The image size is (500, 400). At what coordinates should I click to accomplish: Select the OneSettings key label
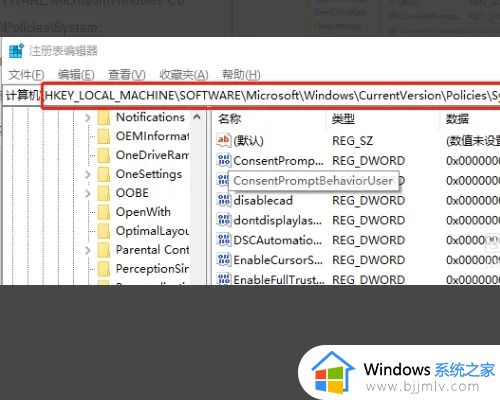tap(149, 174)
